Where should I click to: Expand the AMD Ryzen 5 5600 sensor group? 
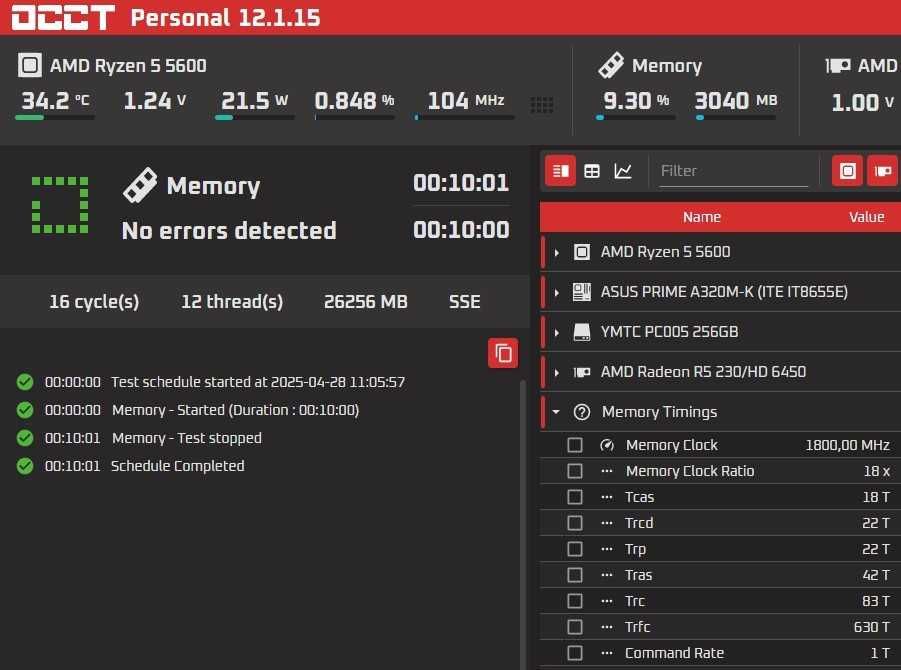click(556, 252)
